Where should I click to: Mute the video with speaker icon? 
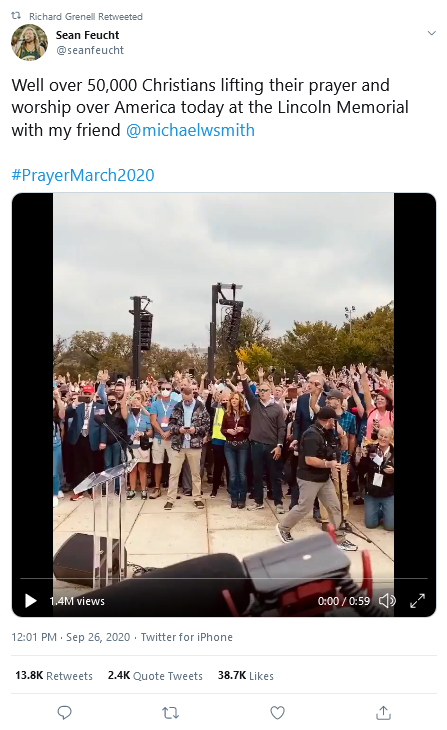(387, 601)
